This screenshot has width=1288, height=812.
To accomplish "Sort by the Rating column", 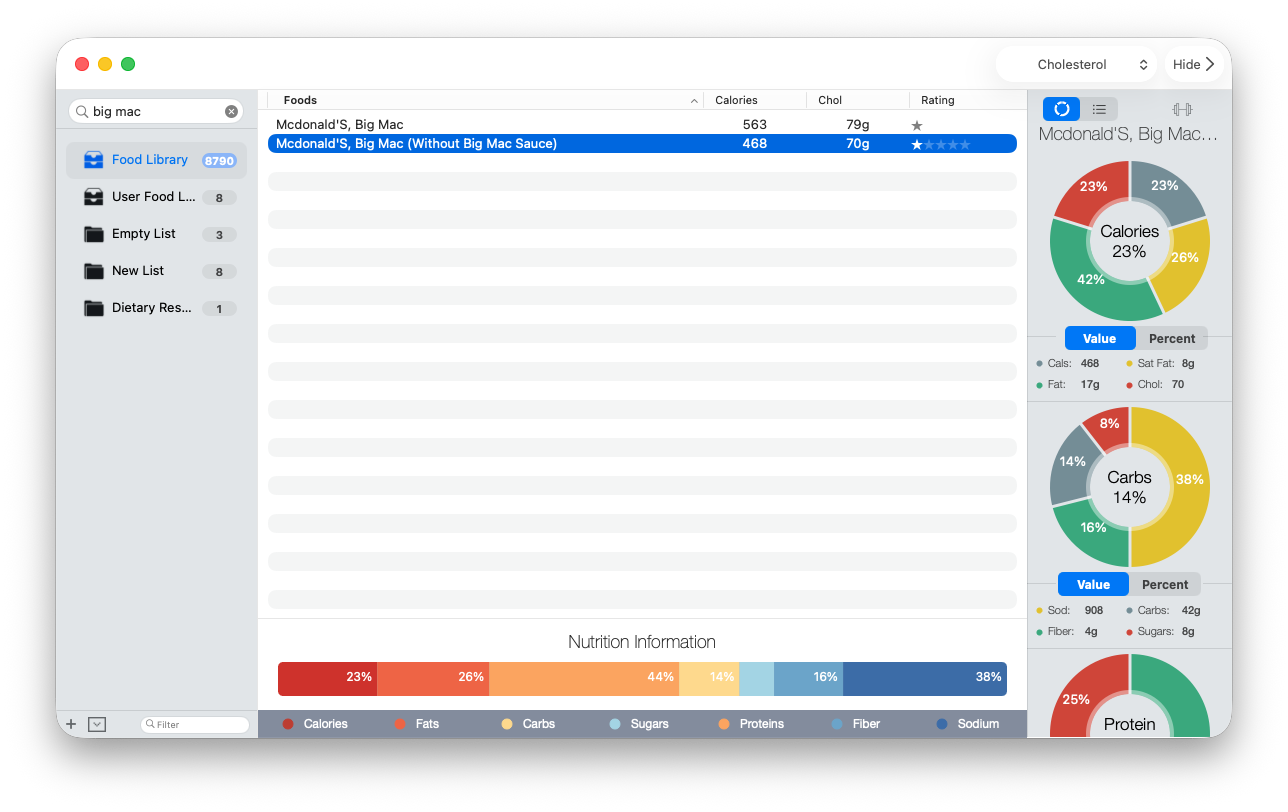I will click(968, 100).
